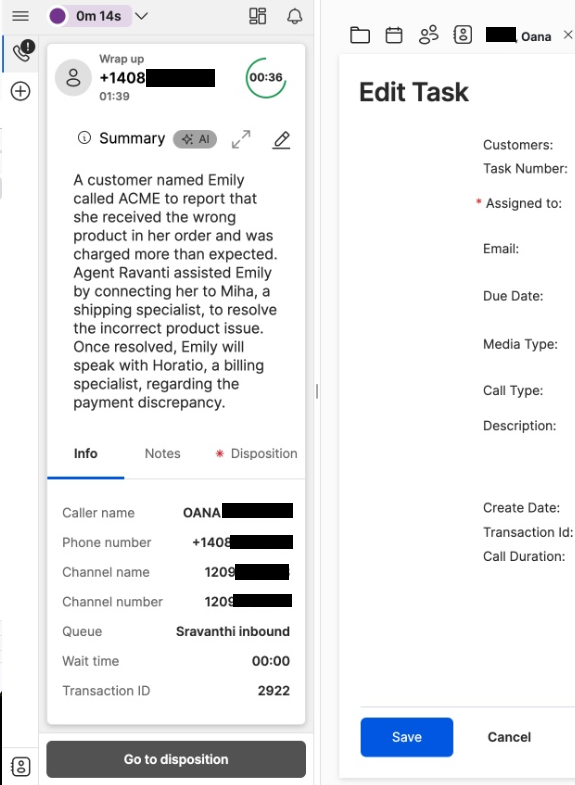The width and height of the screenshot is (575, 785).
Task: Open the folder icon in task toolbar
Action: pyautogui.click(x=360, y=36)
